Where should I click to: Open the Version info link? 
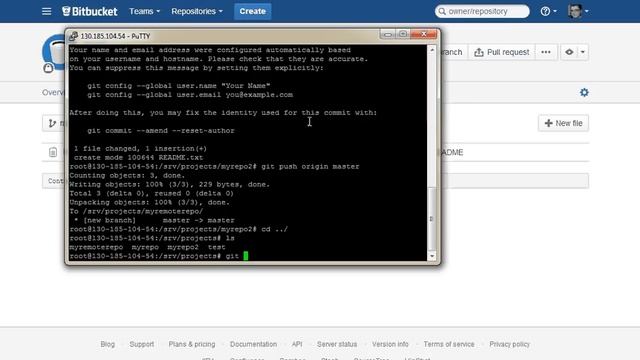point(390,344)
